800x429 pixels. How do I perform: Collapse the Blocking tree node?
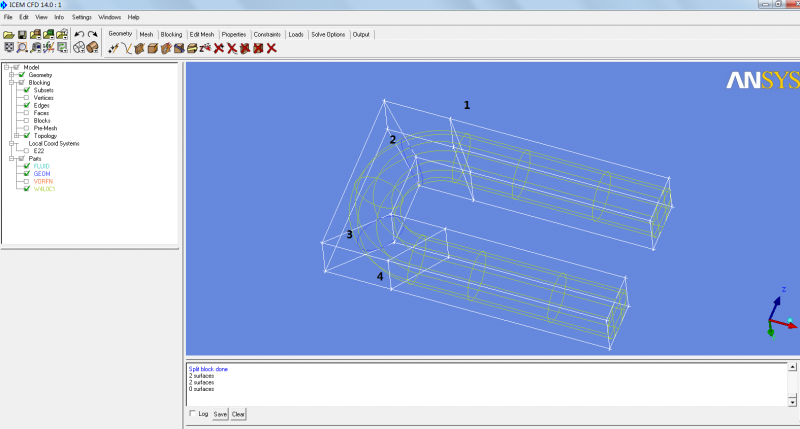(11, 82)
